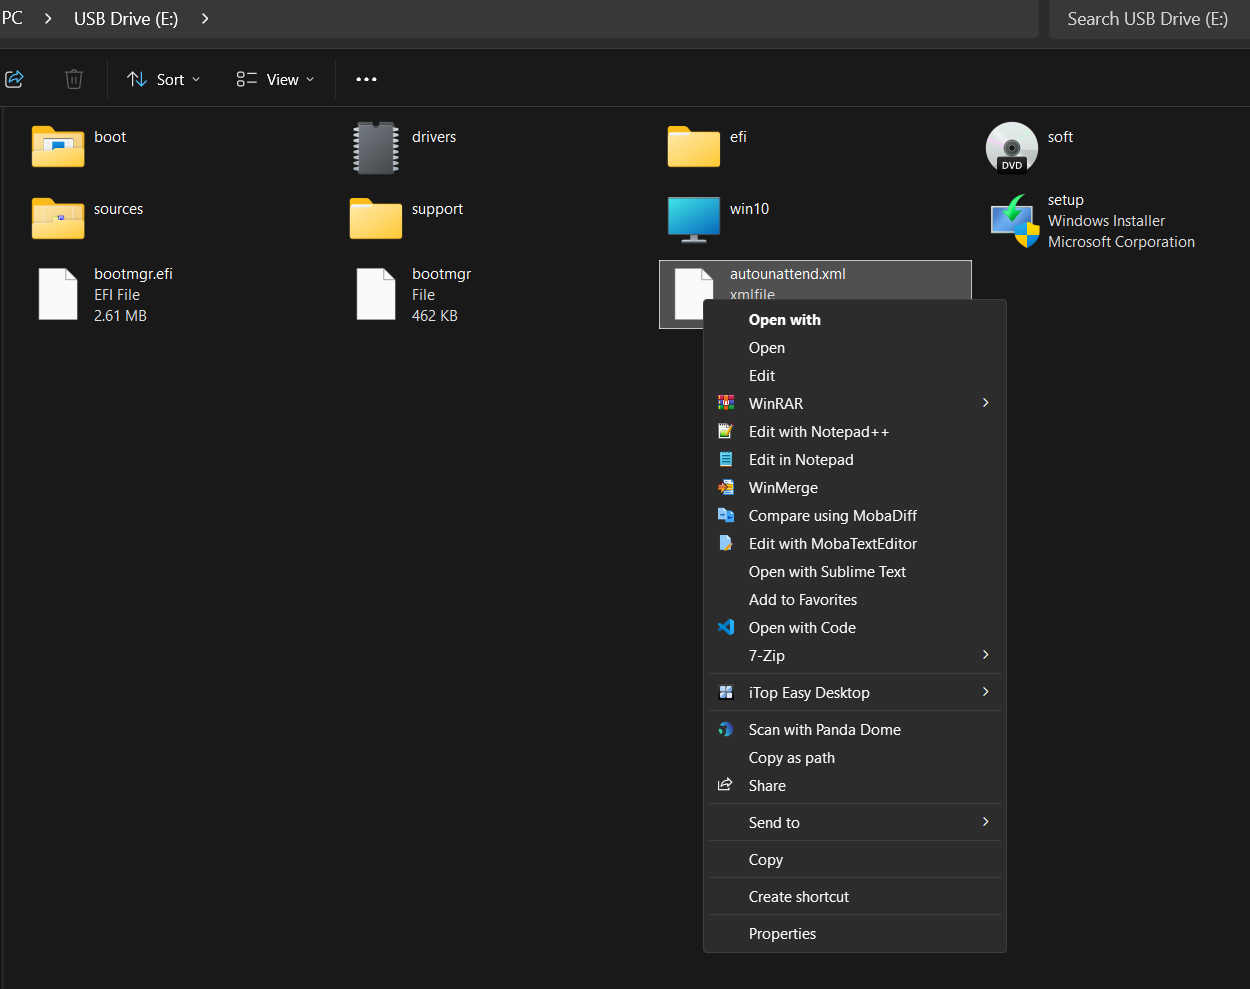Click the chevron between PC and USB Drive (E:)

48,18
